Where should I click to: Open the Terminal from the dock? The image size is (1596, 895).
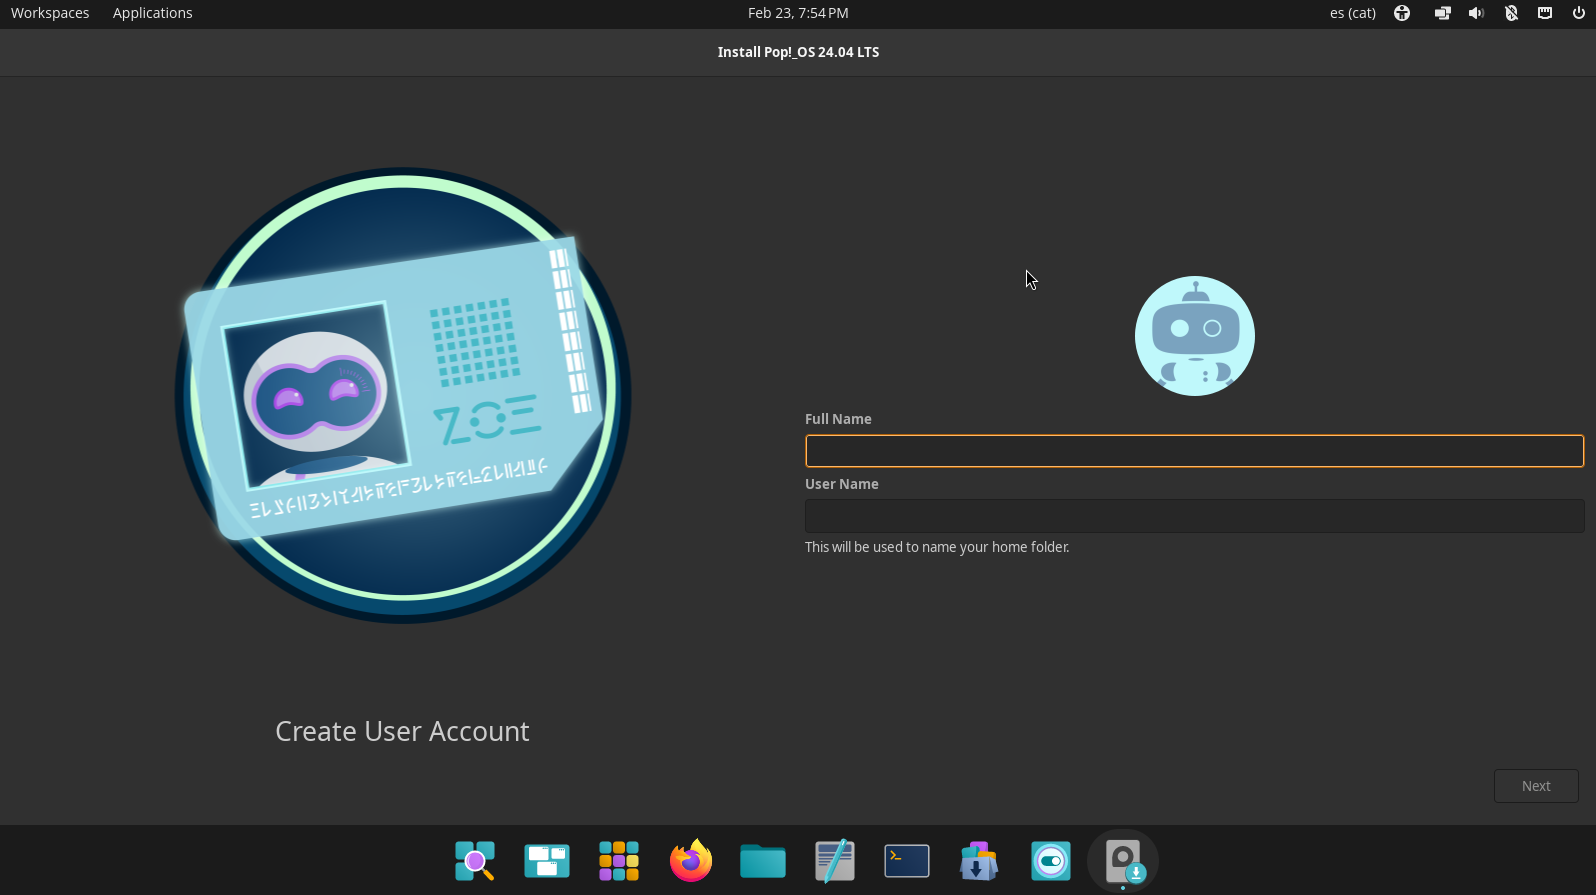(907, 861)
